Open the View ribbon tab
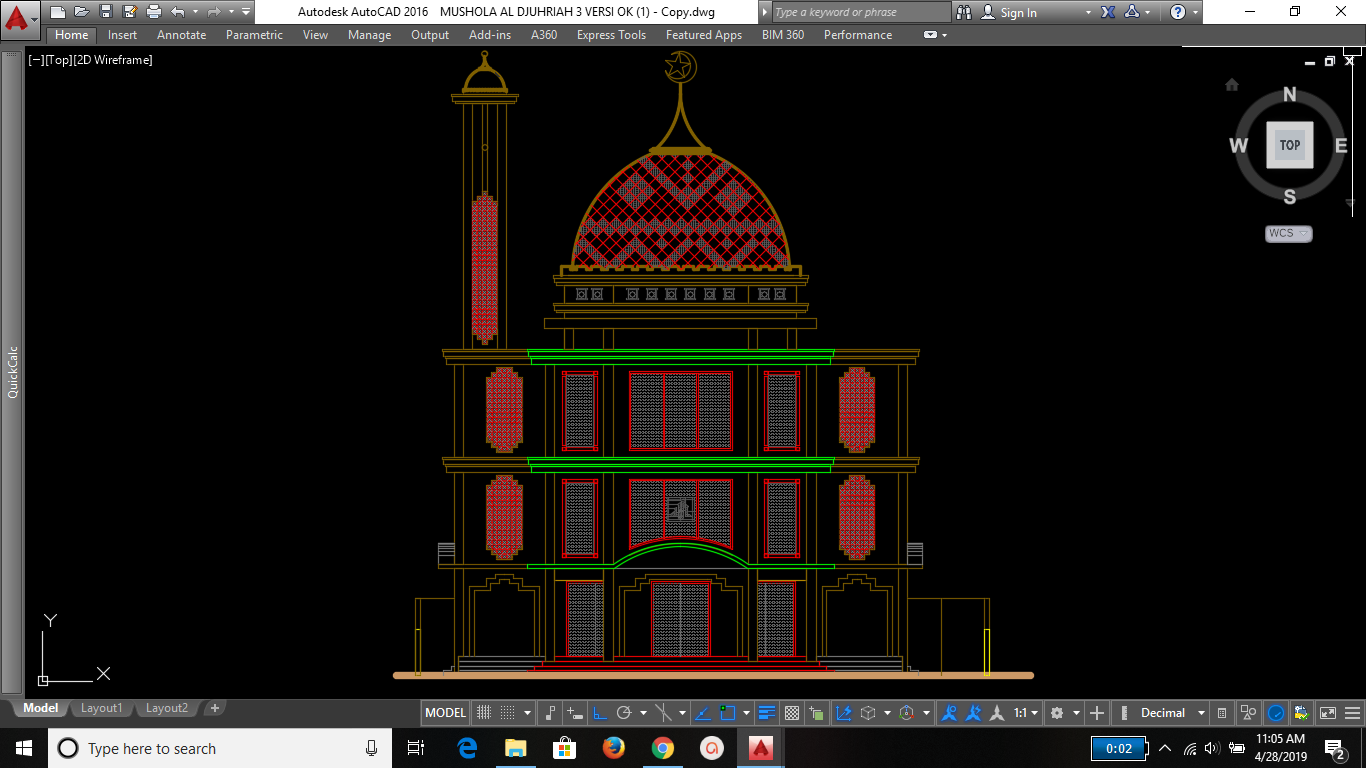This screenshot has width=1366, height=768. 315,35
